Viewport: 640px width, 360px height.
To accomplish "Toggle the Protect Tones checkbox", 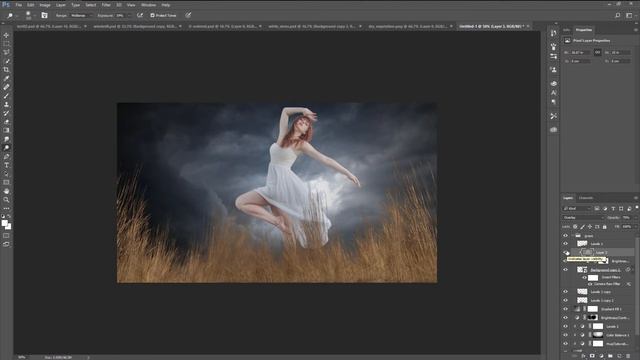I will (152, 15).
